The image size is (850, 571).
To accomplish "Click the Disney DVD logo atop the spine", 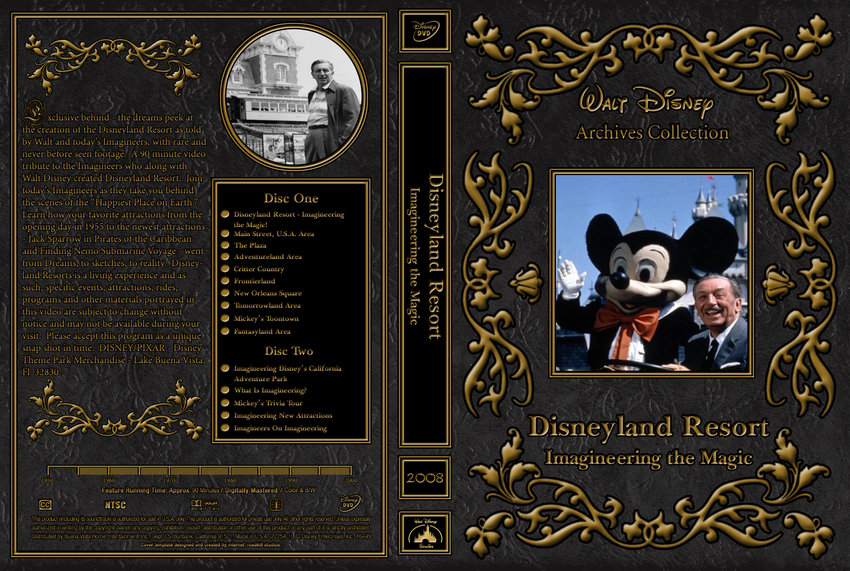I will point(425,31).
